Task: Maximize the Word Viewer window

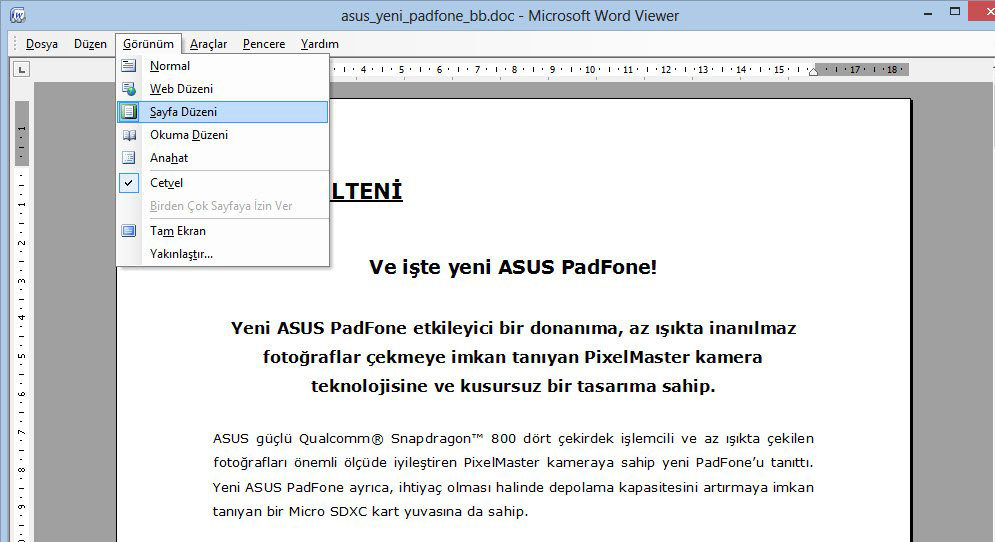Action: tap(954, 11)
